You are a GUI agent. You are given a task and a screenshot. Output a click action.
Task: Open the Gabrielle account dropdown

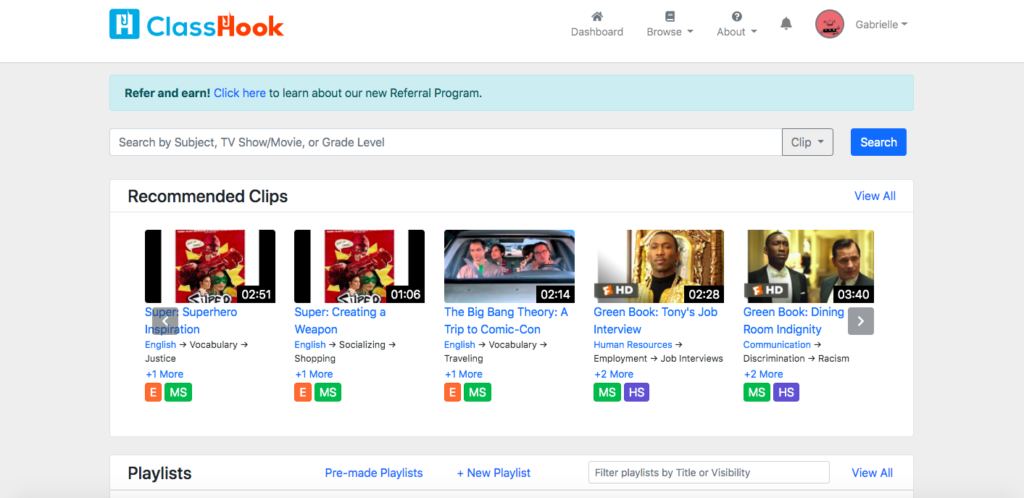[882, 24]
